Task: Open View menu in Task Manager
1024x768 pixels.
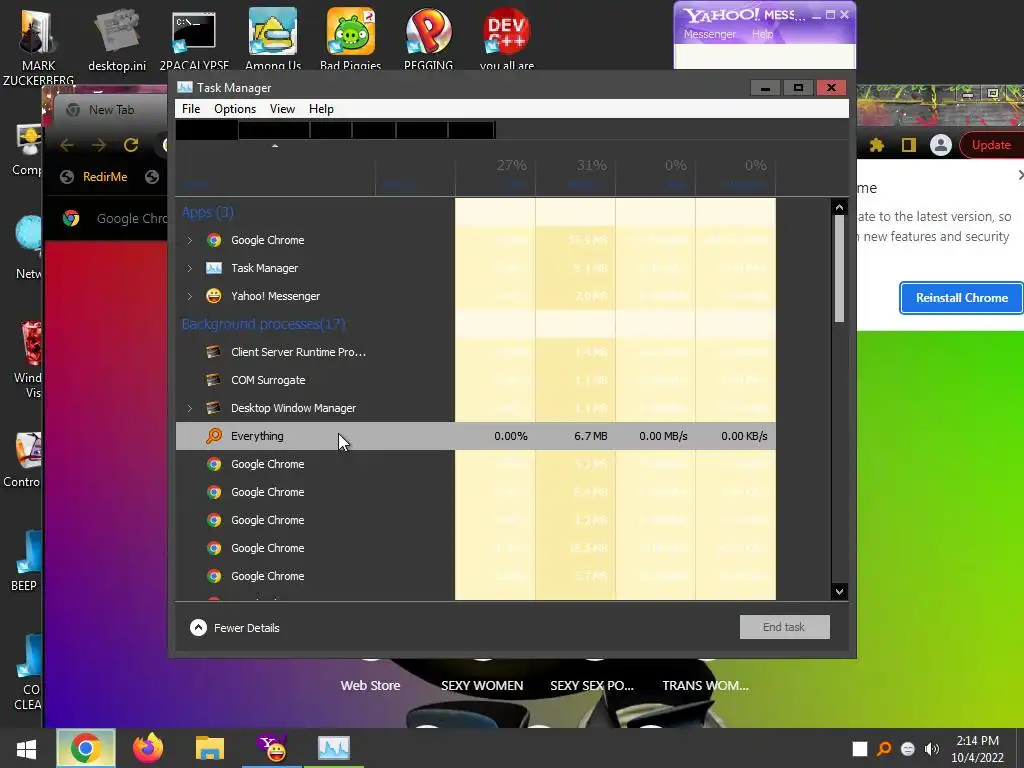Action: coord(282,109)
